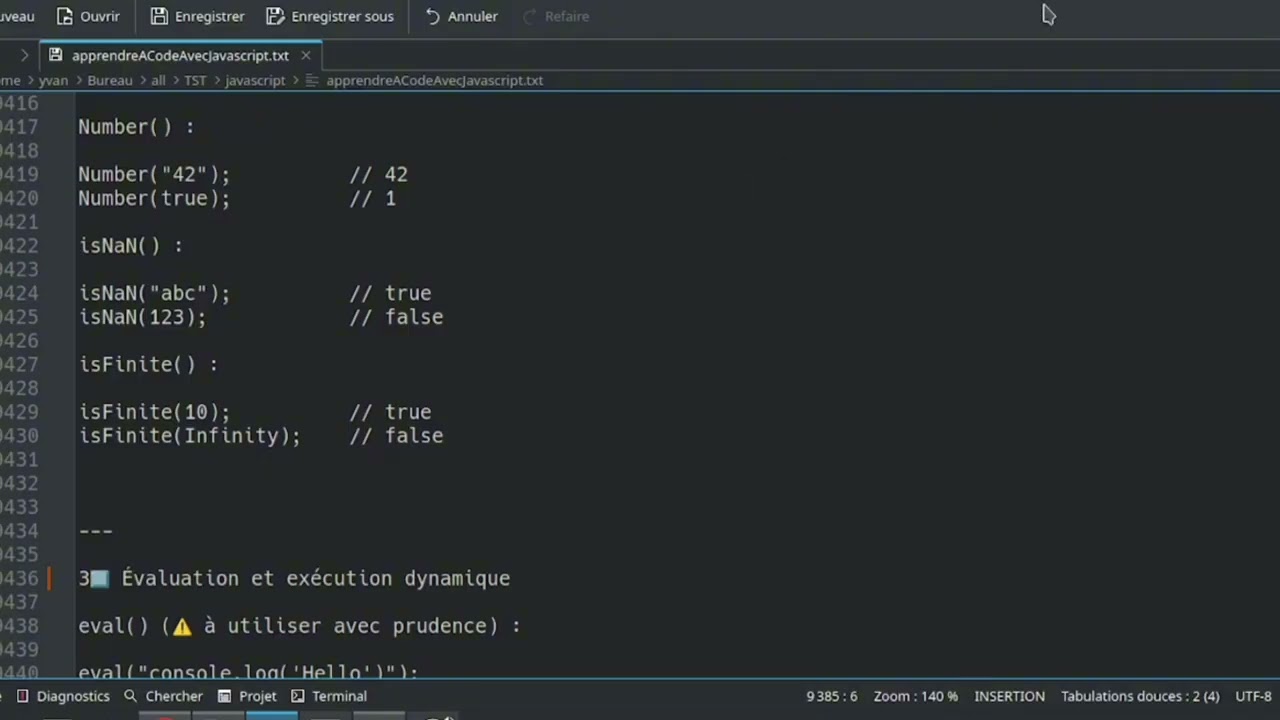The image size is (1280, 720).
Task: Click the Projet panel icon
Action: point(225,696)
